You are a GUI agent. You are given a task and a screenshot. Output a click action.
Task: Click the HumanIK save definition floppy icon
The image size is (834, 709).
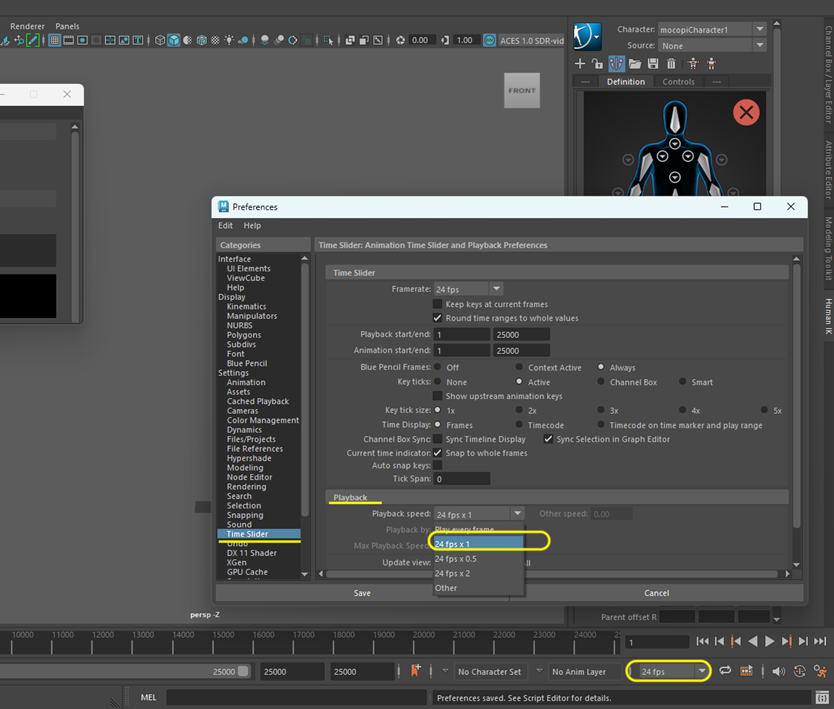point(653,64)
